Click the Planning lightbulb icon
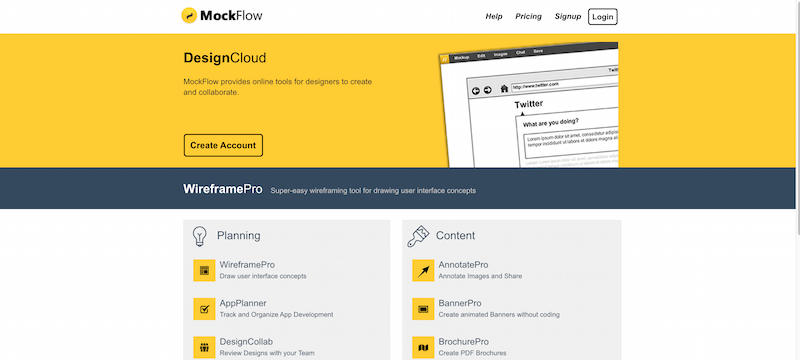This screenshot has width=800, height=360. click(x=199, y=236)
